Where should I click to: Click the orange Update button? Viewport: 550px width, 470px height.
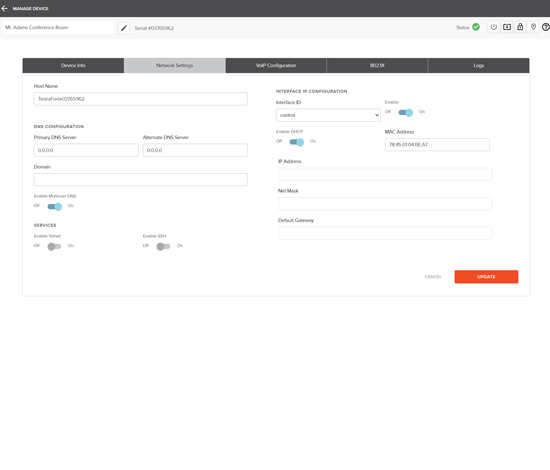tap(486, 277)
